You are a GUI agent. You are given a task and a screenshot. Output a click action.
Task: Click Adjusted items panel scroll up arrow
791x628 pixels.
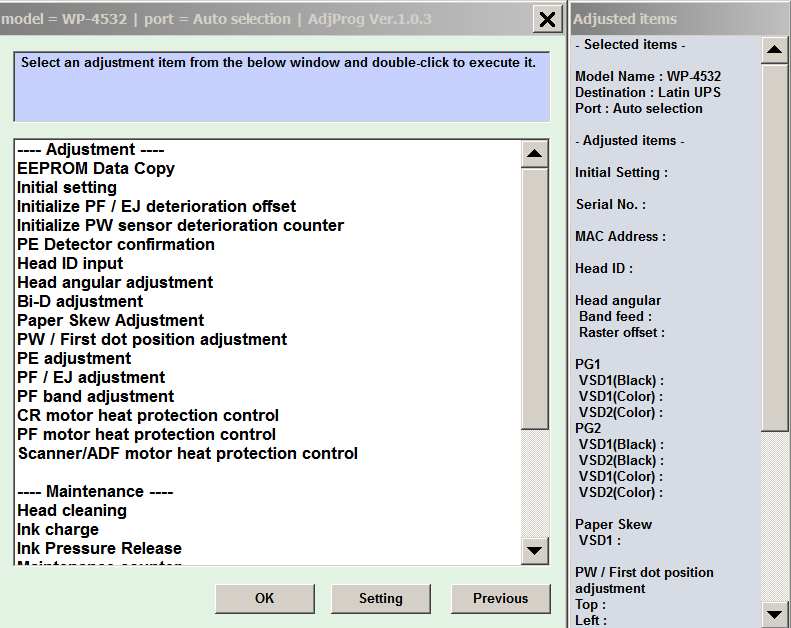click(774, 50)
